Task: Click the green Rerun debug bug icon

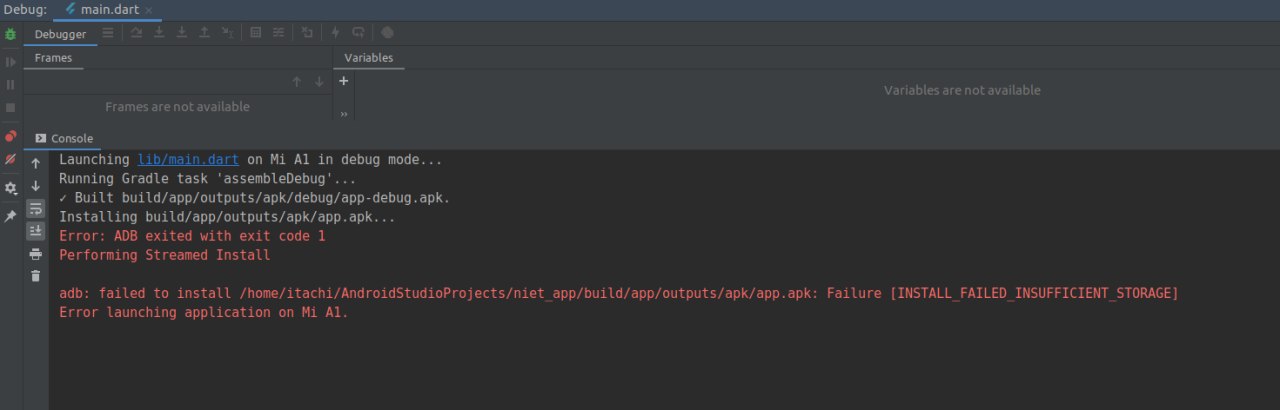Action: coord(10,34)
